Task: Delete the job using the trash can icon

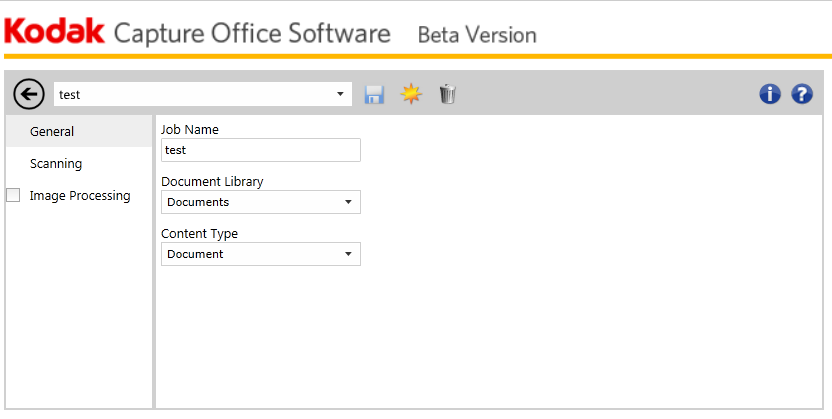Action: 447,94
